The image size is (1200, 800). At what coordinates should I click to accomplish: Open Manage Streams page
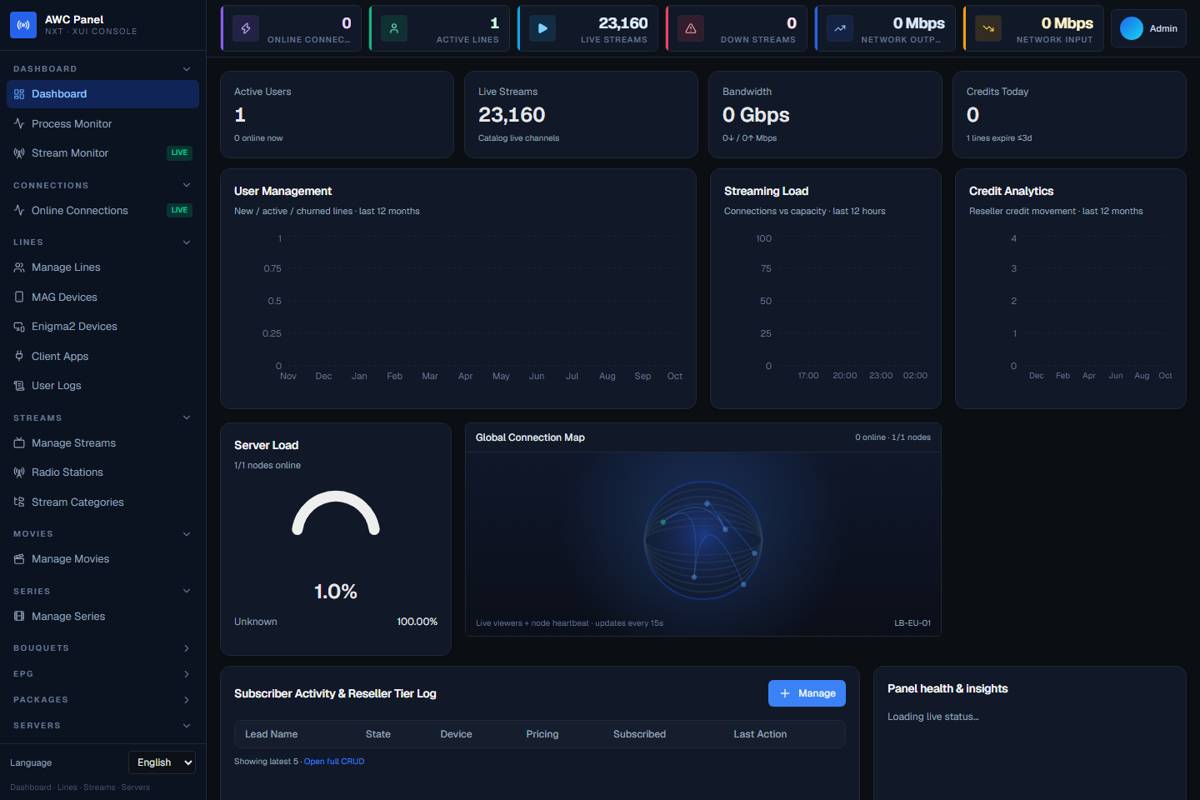pyautogui.click(x=103, y=443)
